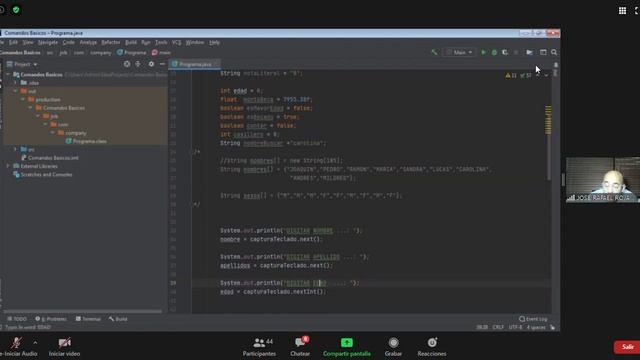Go to next highlighted error arrow

click(546, 76)
